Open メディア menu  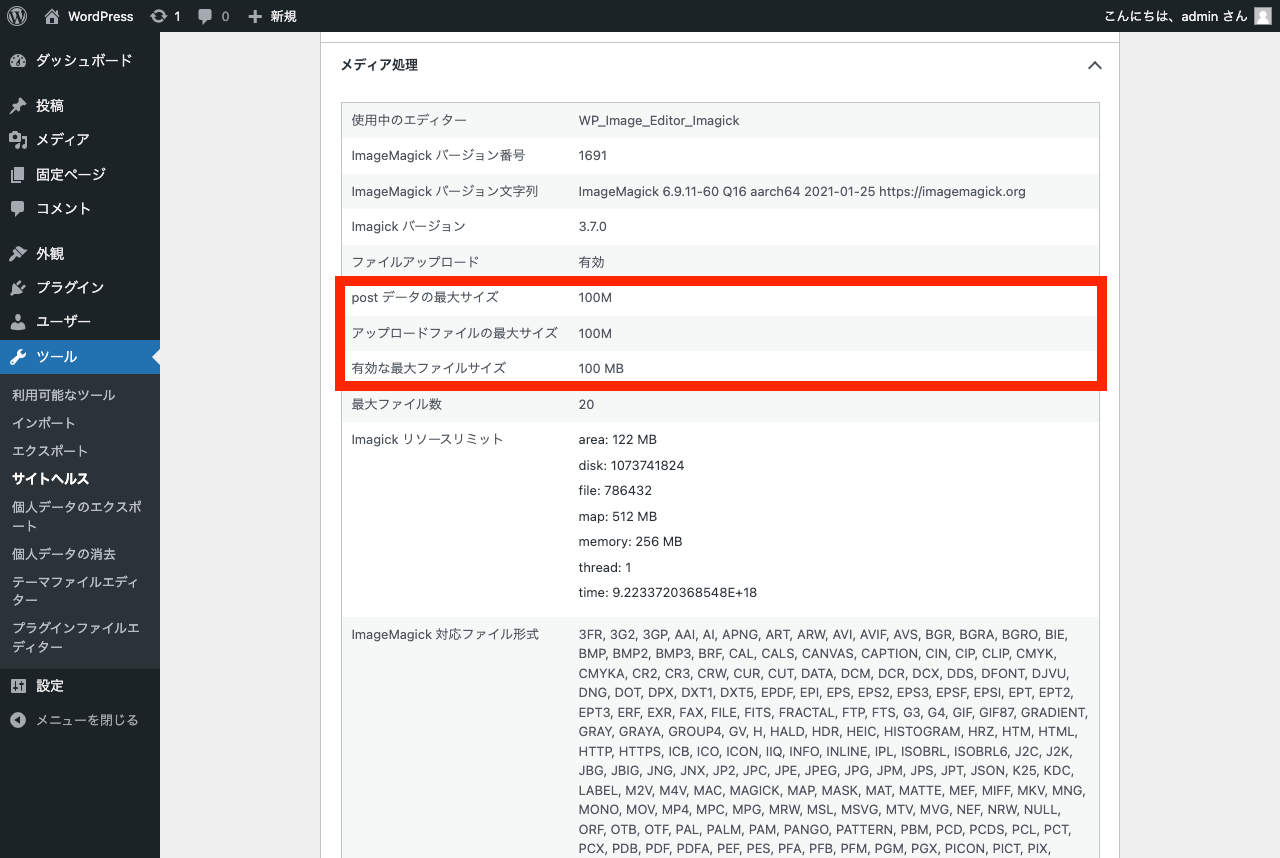[80, 139]
